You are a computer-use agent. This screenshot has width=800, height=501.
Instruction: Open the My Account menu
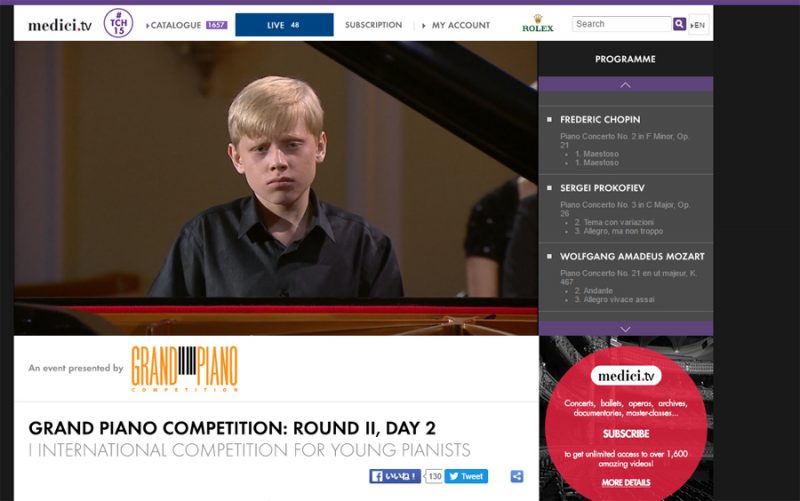coord(456,25)
